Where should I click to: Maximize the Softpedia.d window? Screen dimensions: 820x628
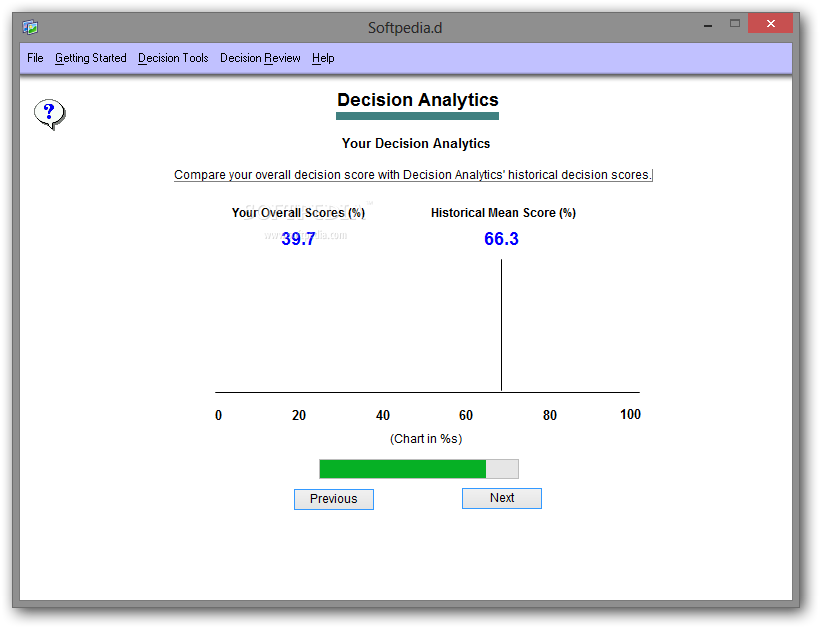point(735,24)
